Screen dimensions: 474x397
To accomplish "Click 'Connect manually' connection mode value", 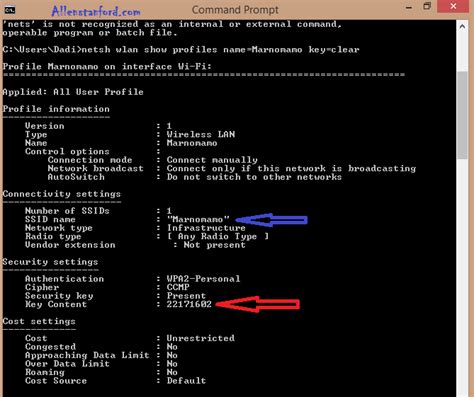I will click(x=212, y=160).
